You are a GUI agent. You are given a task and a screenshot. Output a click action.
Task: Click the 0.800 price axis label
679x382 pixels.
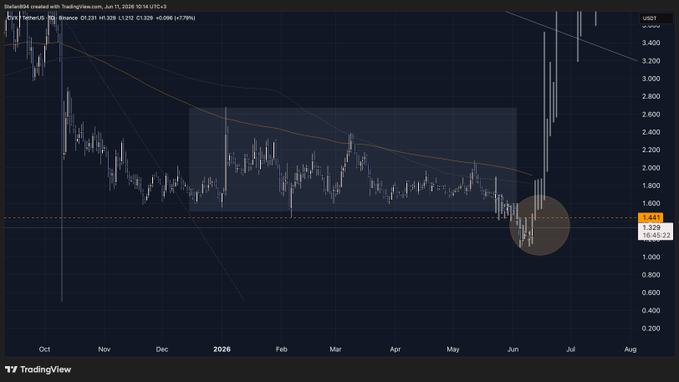coord(651,275)
